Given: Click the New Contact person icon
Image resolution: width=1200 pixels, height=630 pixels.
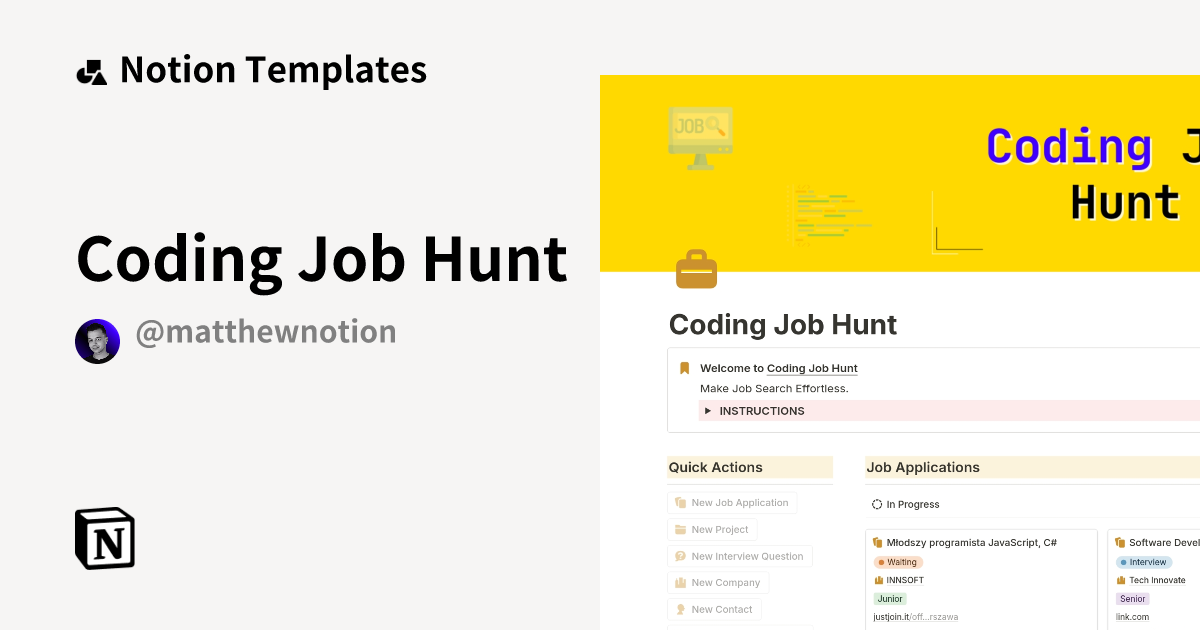Looking at the screenshot, I should 679,609.
